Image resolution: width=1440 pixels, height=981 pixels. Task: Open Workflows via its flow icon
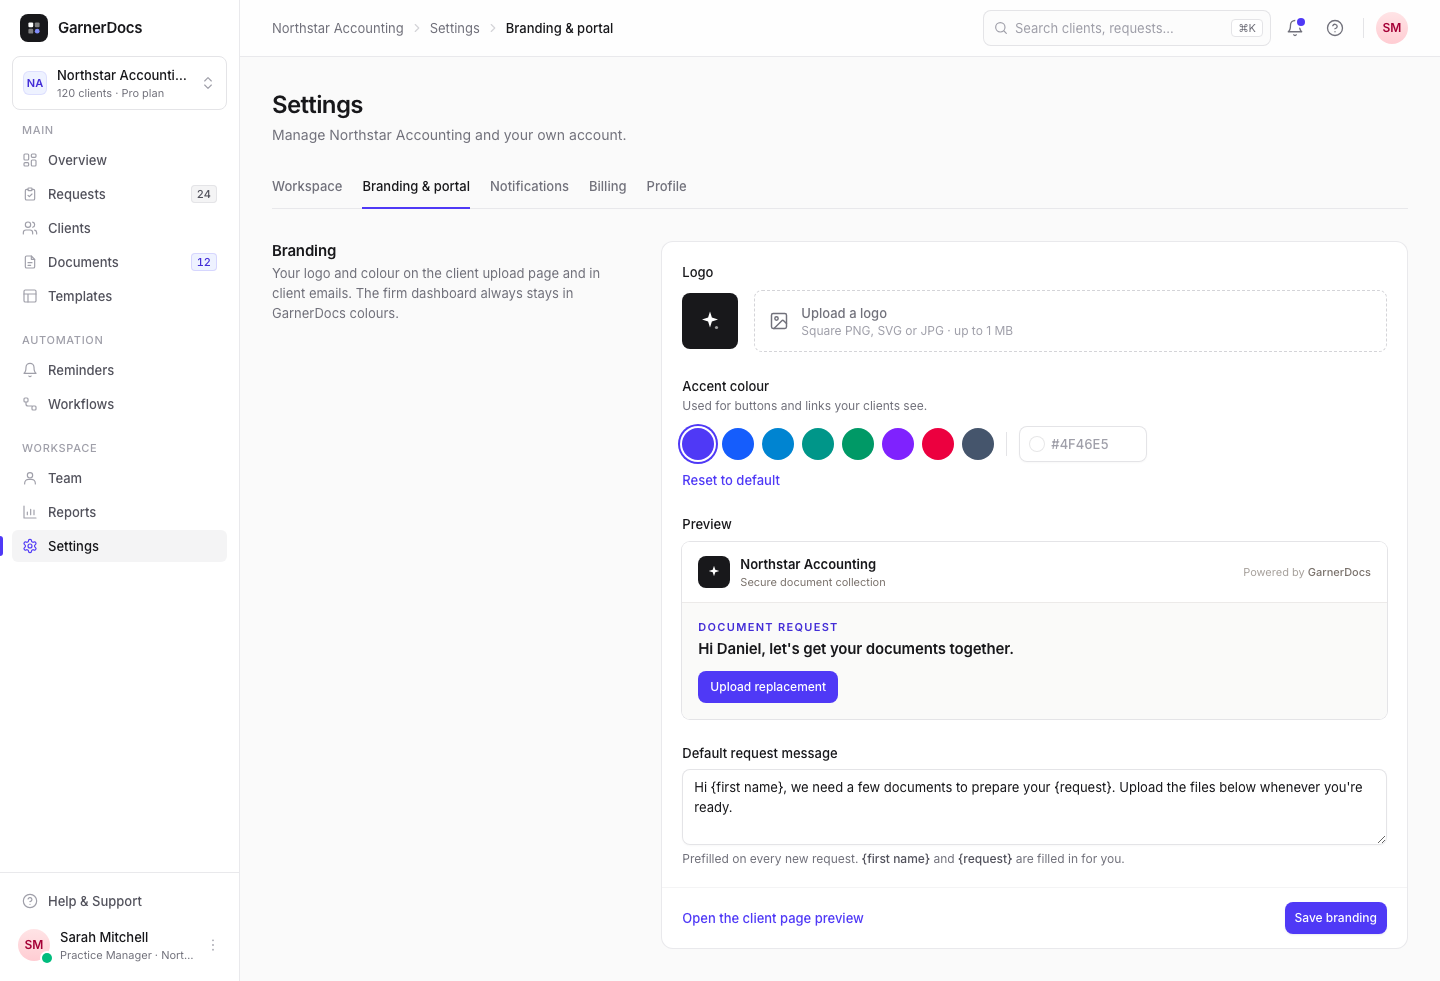(30, 404)
